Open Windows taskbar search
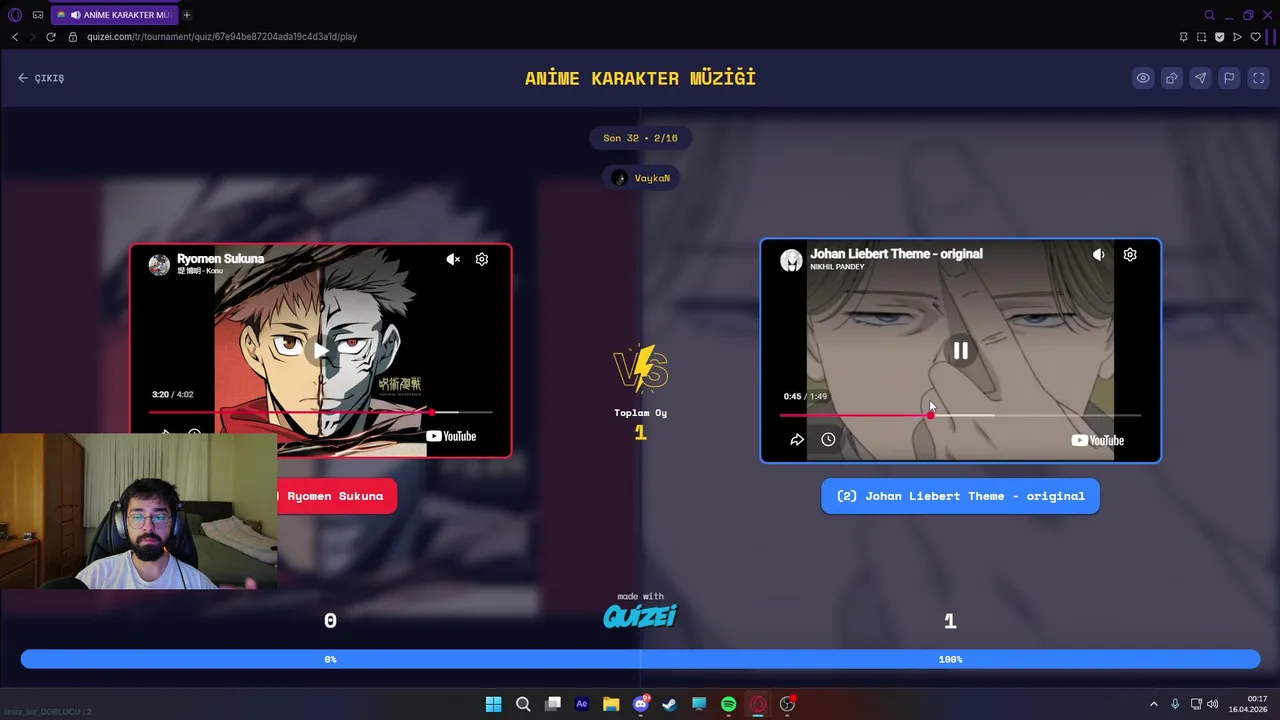Viewport: 1280px width, 720px height. tap(523, 704)
